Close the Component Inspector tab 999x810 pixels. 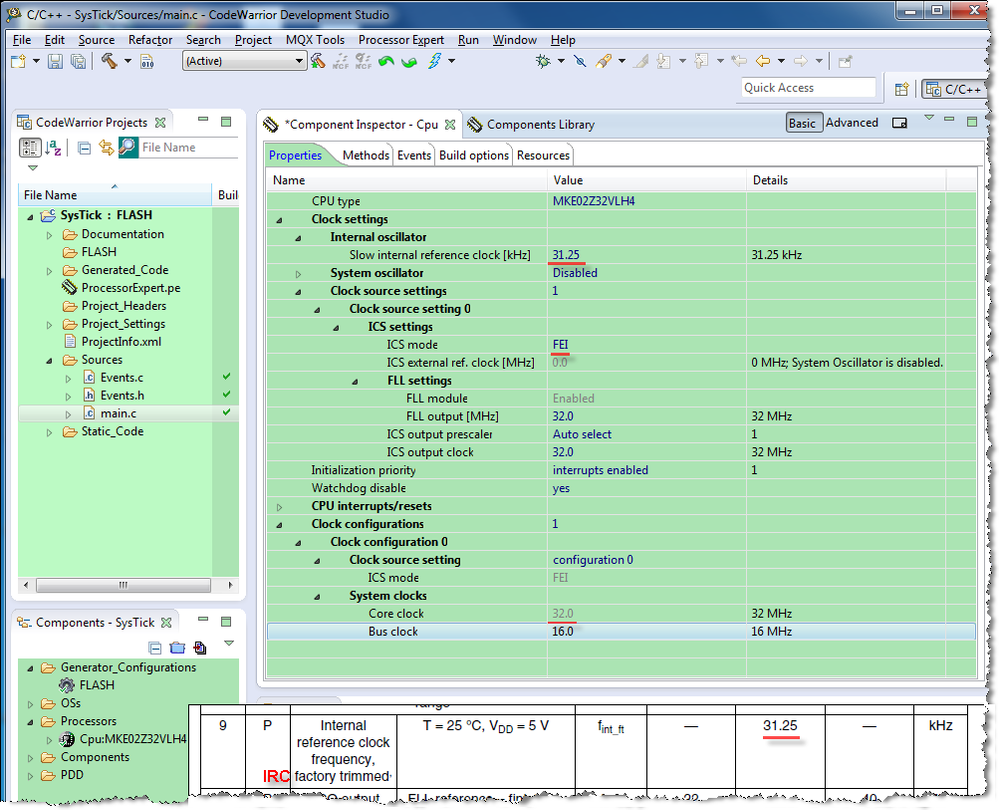coord(450,125)
